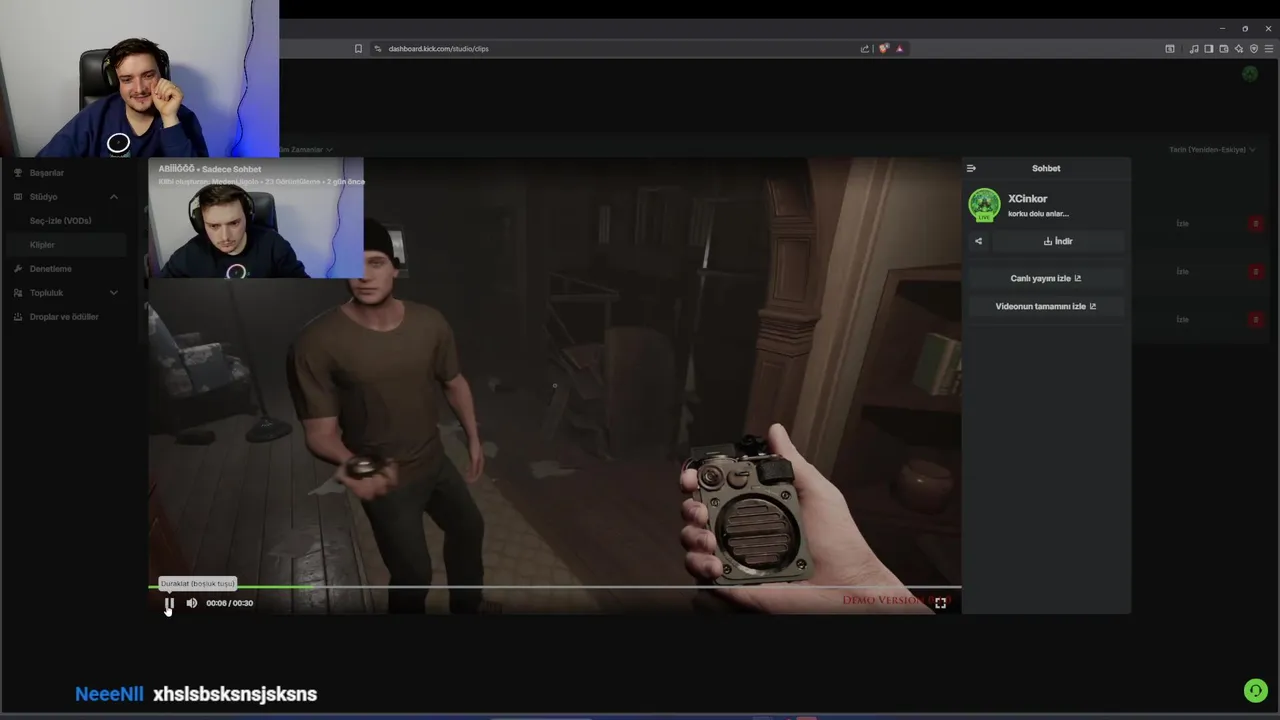Click the browser address bar URL
Image resolution: width=1280 pixels, height=720 pixels.
(x=438, y=48)
